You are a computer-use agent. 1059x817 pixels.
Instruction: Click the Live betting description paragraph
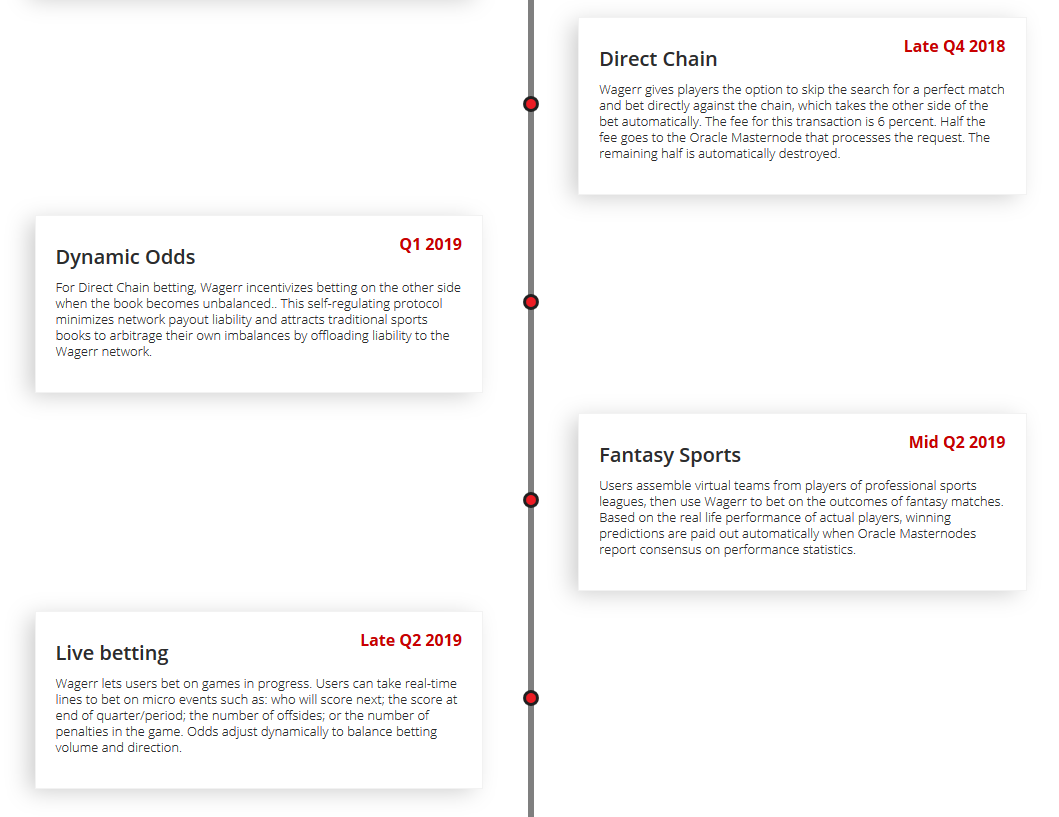[x=257, y=715]
